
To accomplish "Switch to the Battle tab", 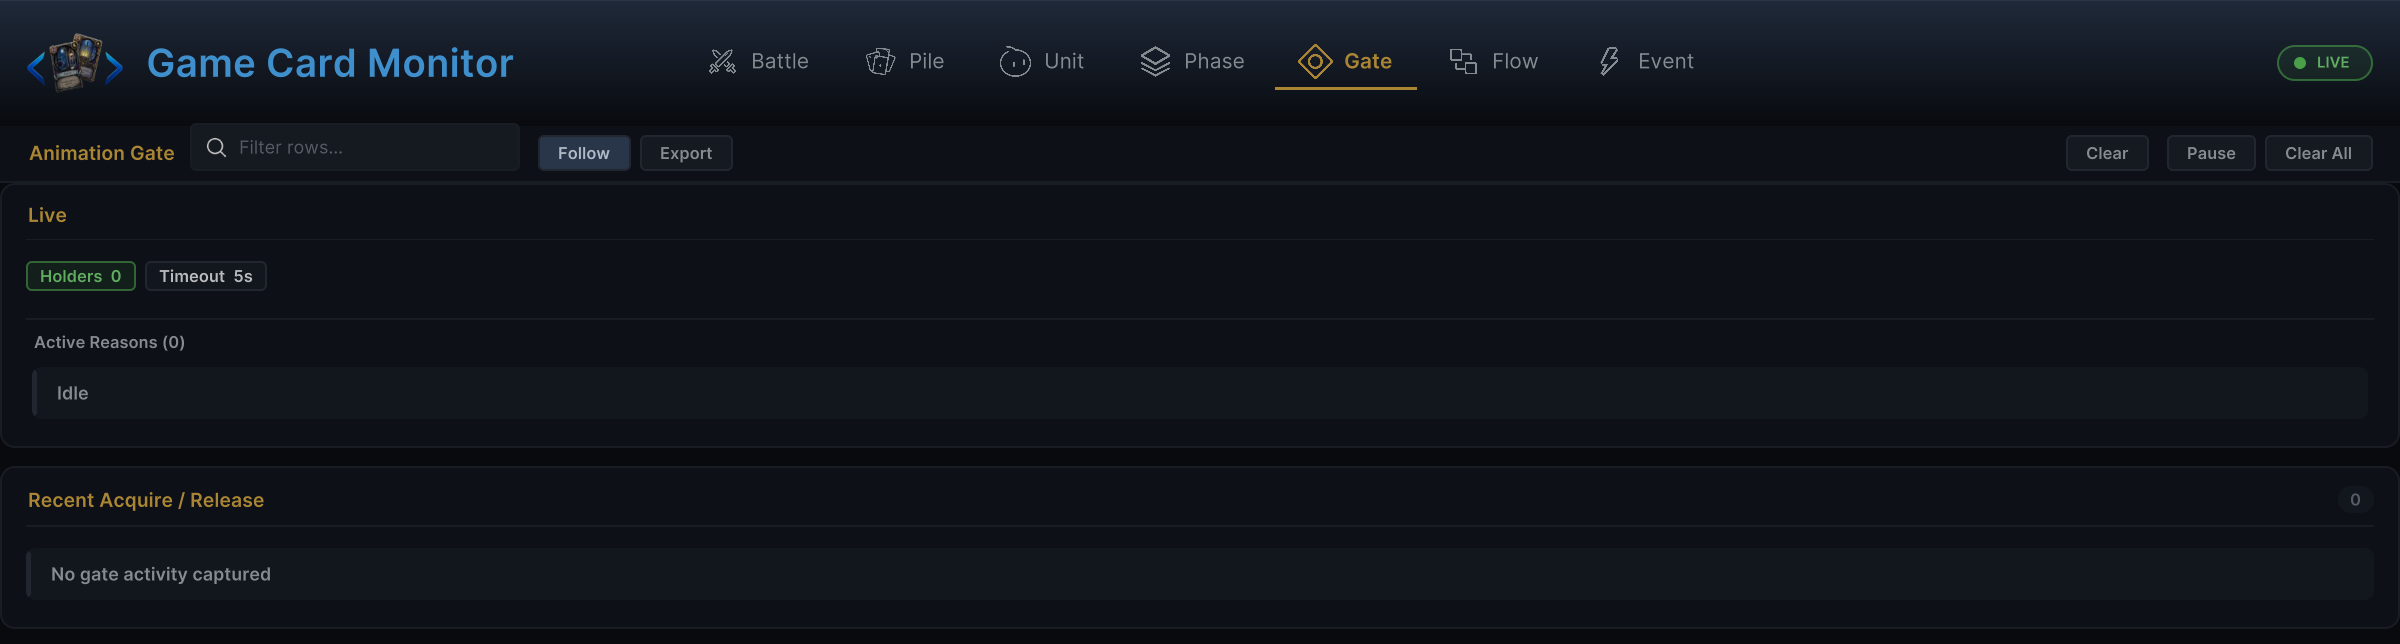I will [759, 62].
